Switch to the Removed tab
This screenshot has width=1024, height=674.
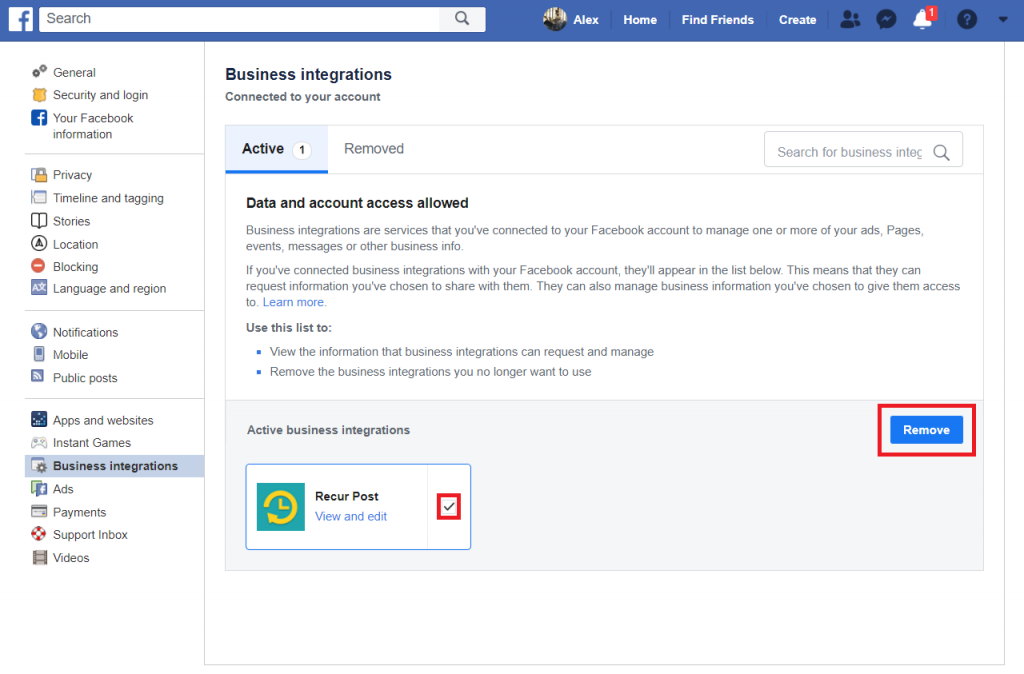(x=374, y=149)
